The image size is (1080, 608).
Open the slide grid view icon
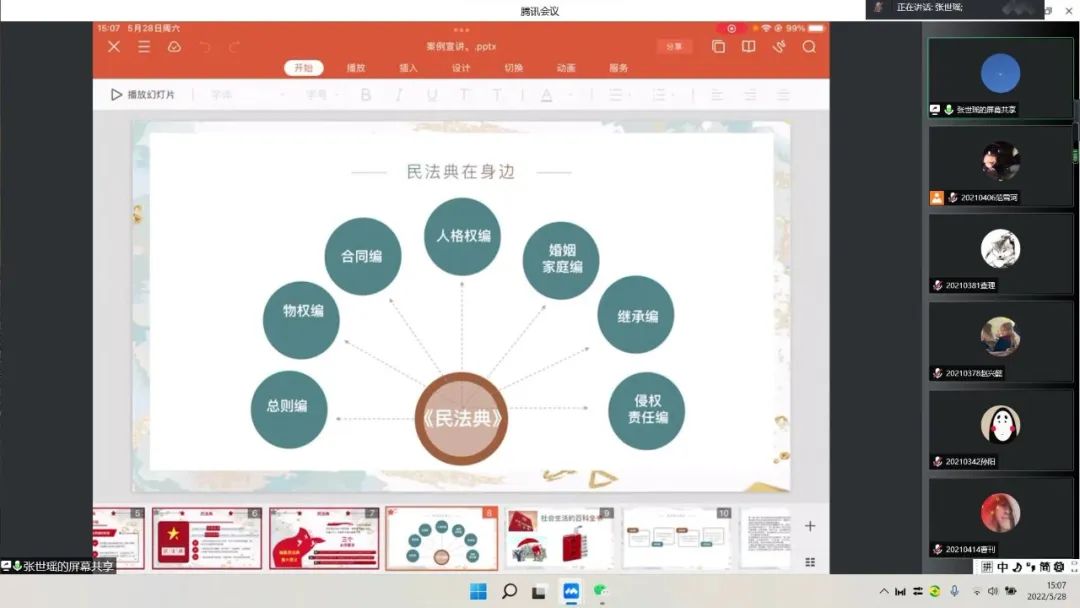(x=810, y=562)
